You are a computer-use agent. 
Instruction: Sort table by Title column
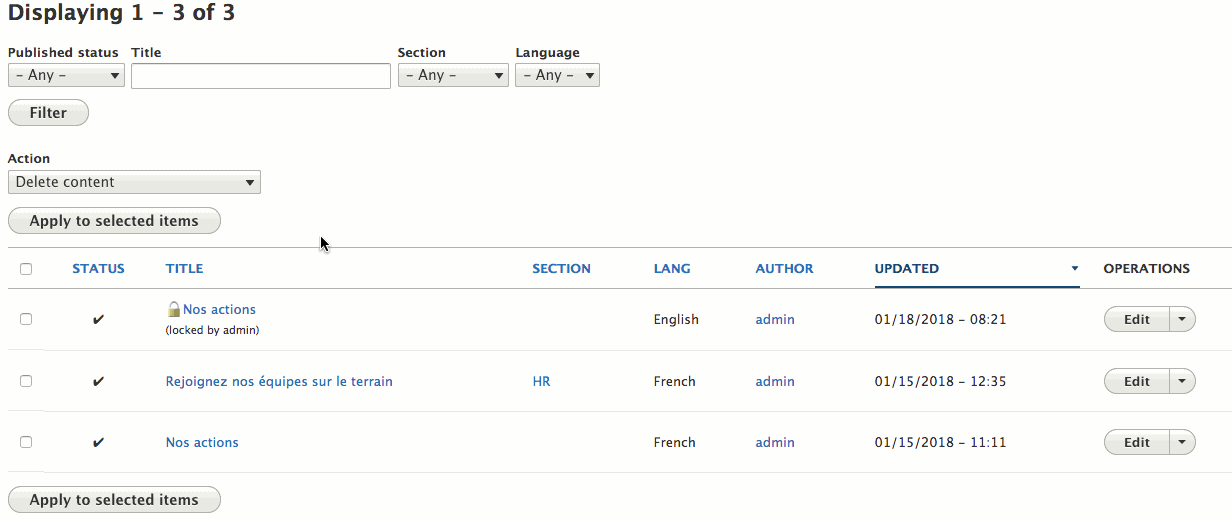pos(184,268)
